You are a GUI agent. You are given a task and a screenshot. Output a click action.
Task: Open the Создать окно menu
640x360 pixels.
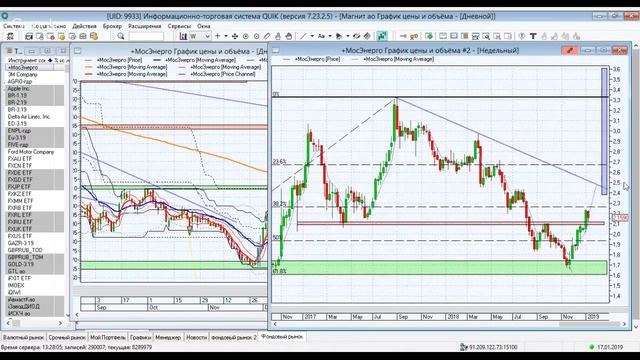point(49,26)
